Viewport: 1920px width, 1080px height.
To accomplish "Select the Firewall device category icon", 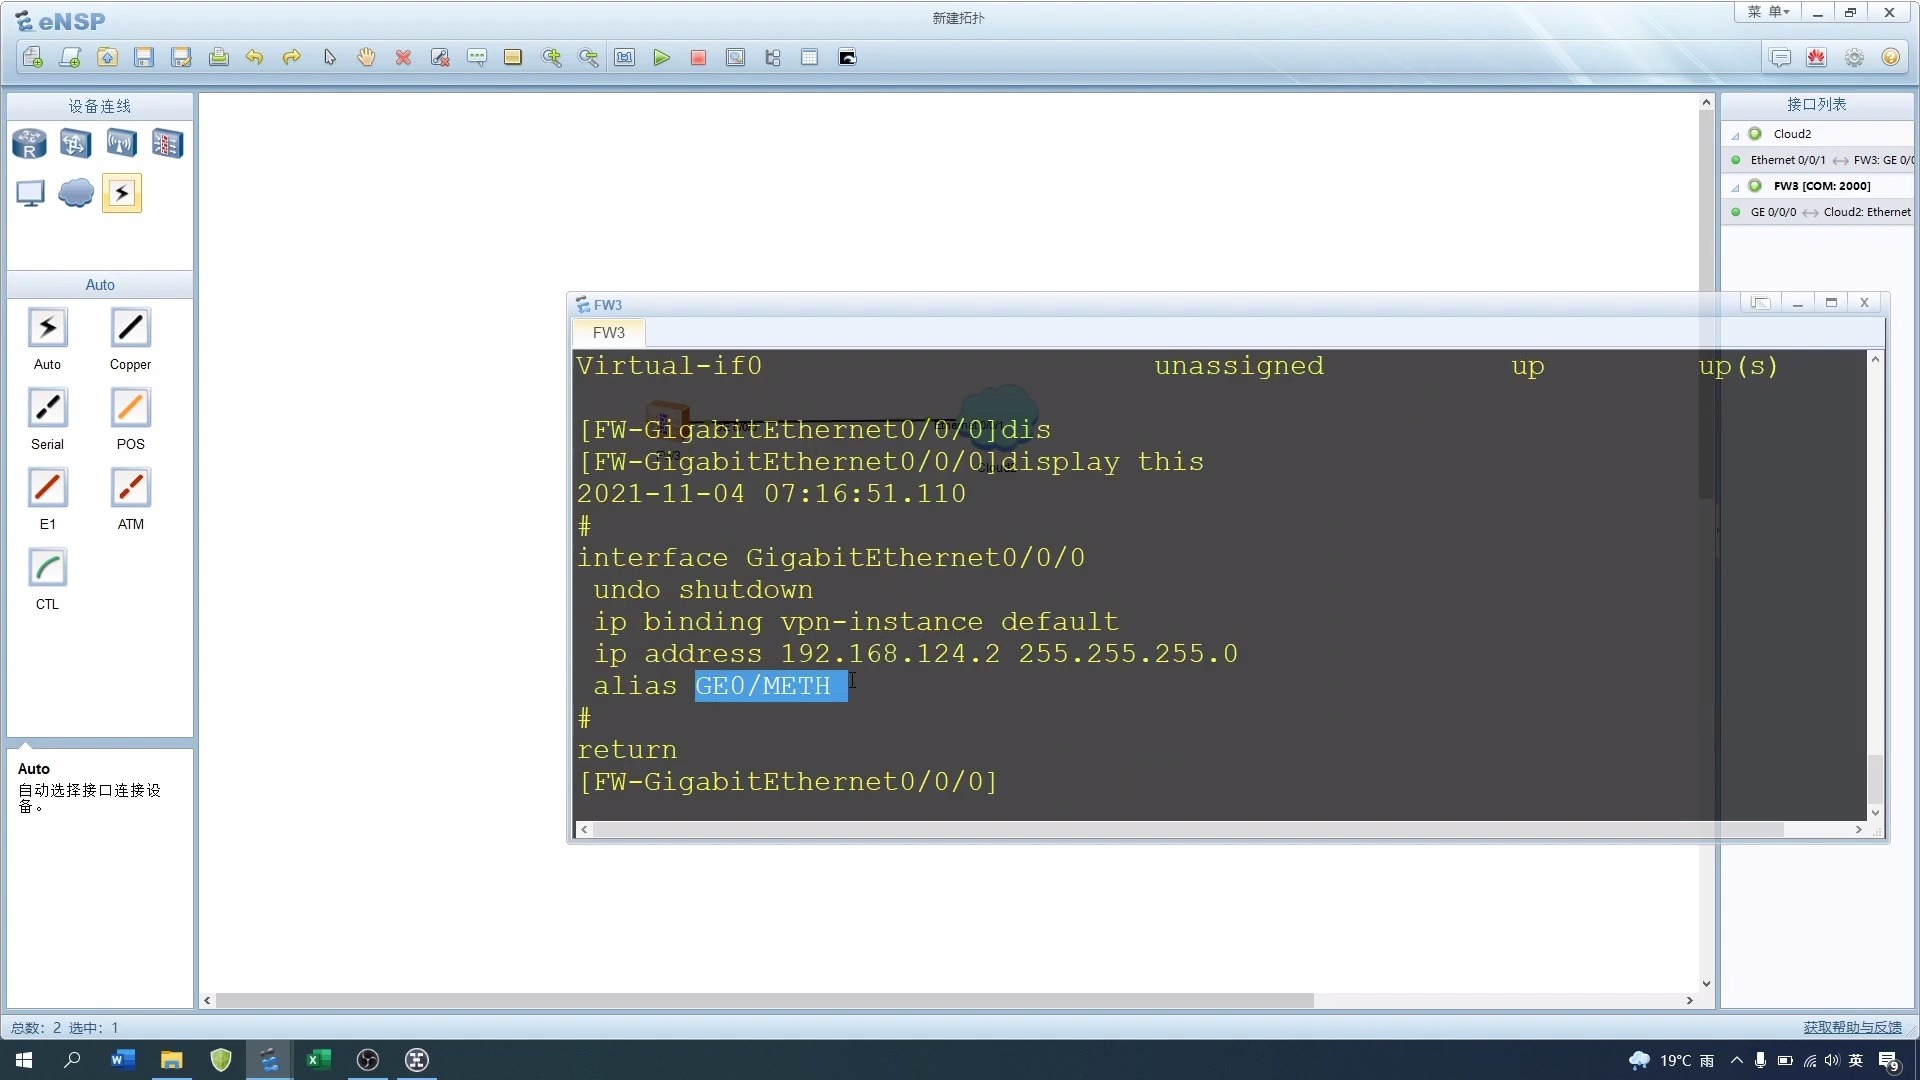I will pyautogui.click(x=167, y=144).
